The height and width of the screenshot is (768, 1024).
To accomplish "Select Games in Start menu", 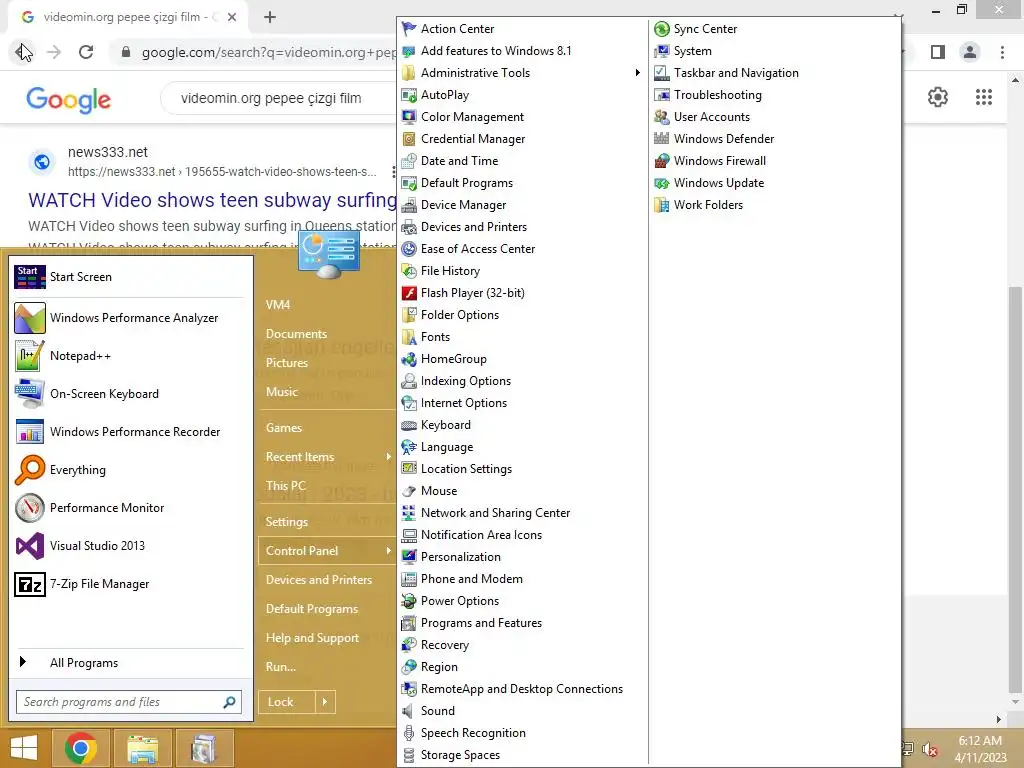I will pos(283,428).
